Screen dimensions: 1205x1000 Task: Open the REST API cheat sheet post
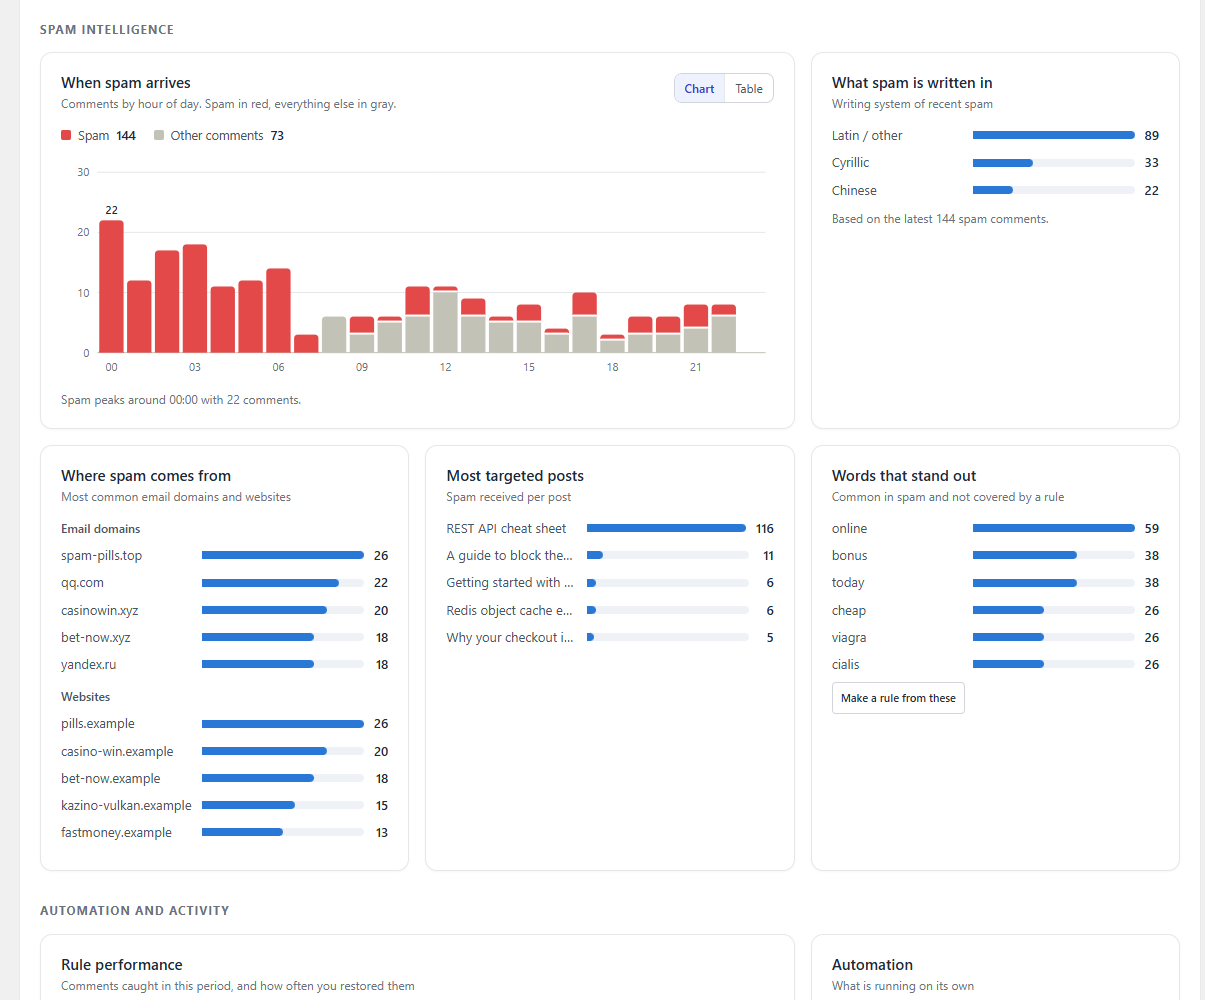(x=506, y=528)
